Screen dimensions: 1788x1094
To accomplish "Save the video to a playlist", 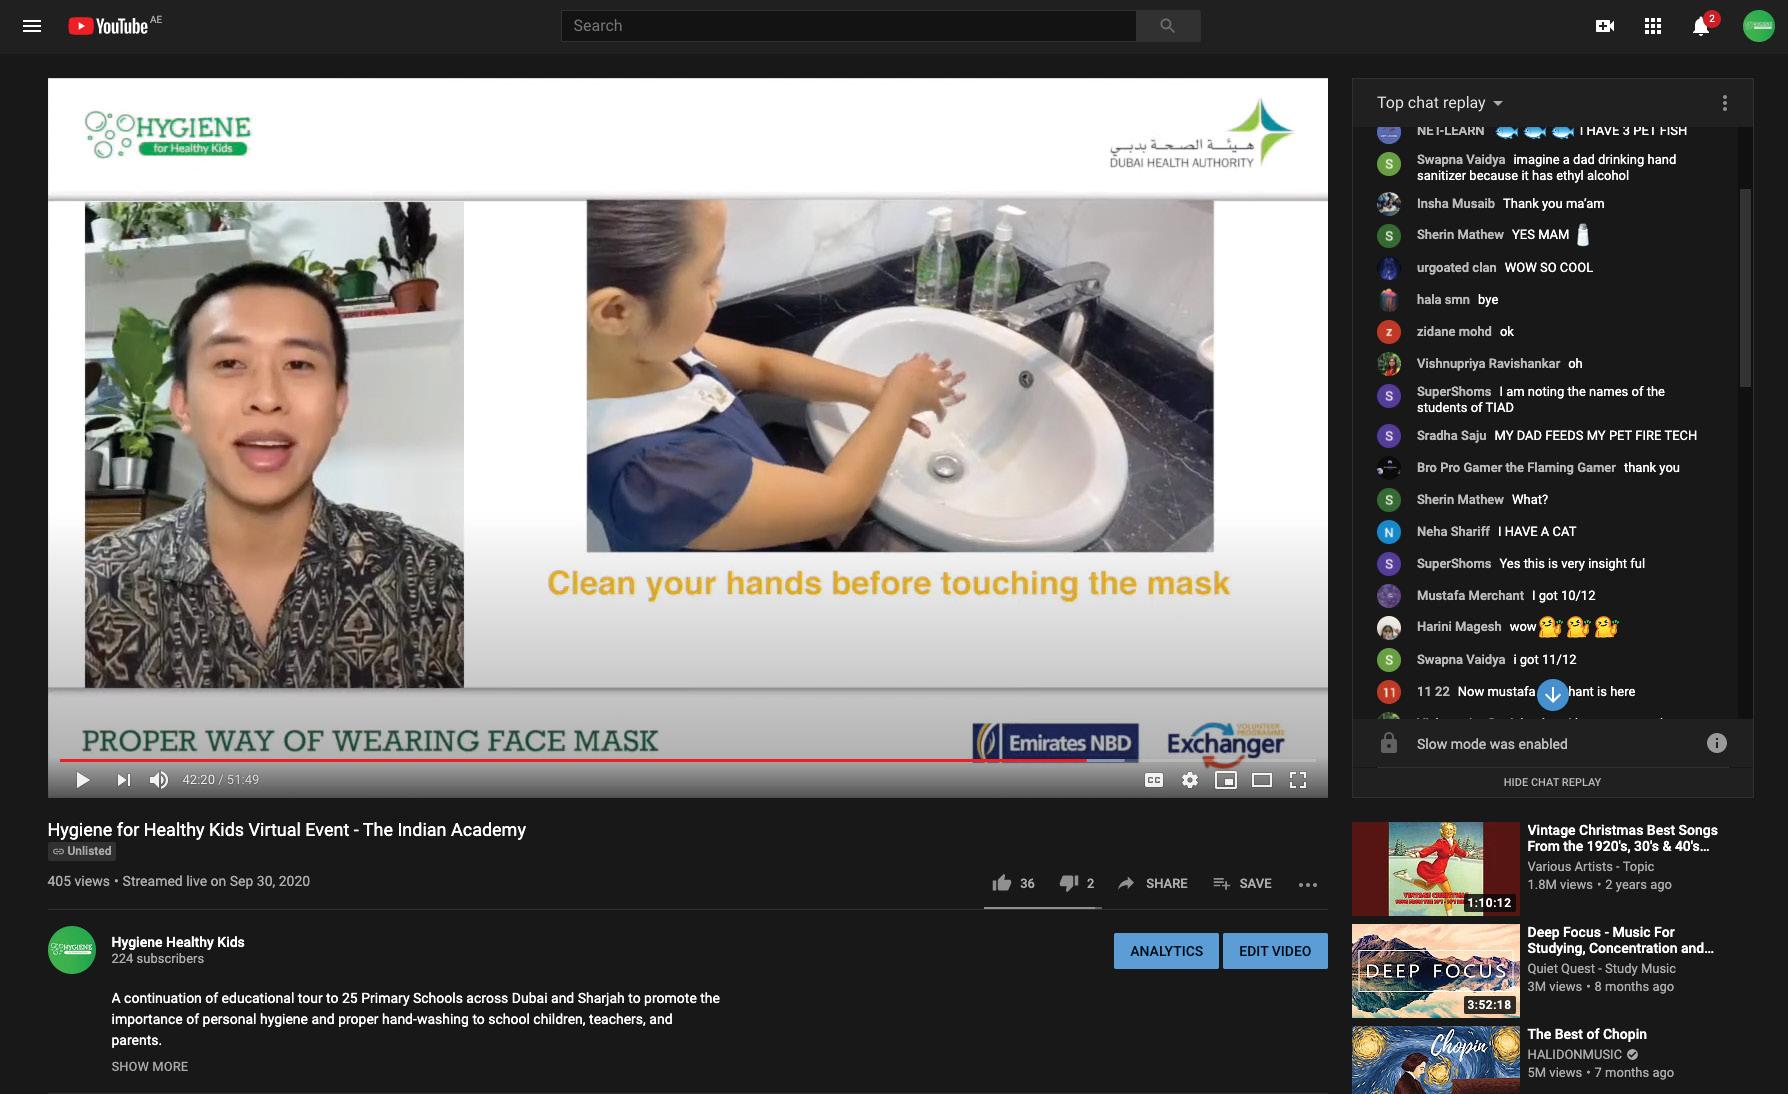I will 1242,883.
